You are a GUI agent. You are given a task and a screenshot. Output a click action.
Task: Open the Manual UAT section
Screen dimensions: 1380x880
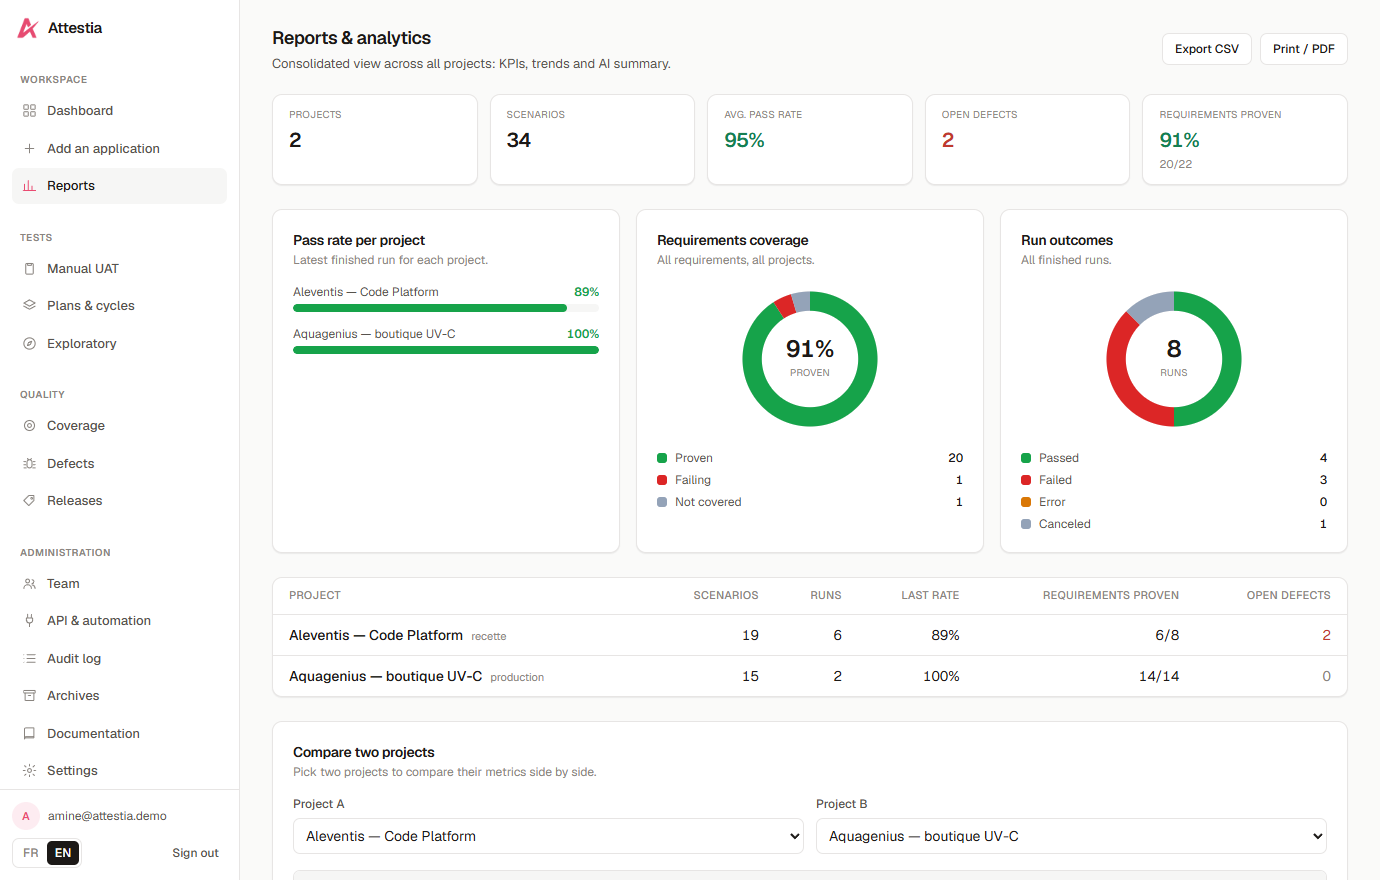[x=119, y=269]
